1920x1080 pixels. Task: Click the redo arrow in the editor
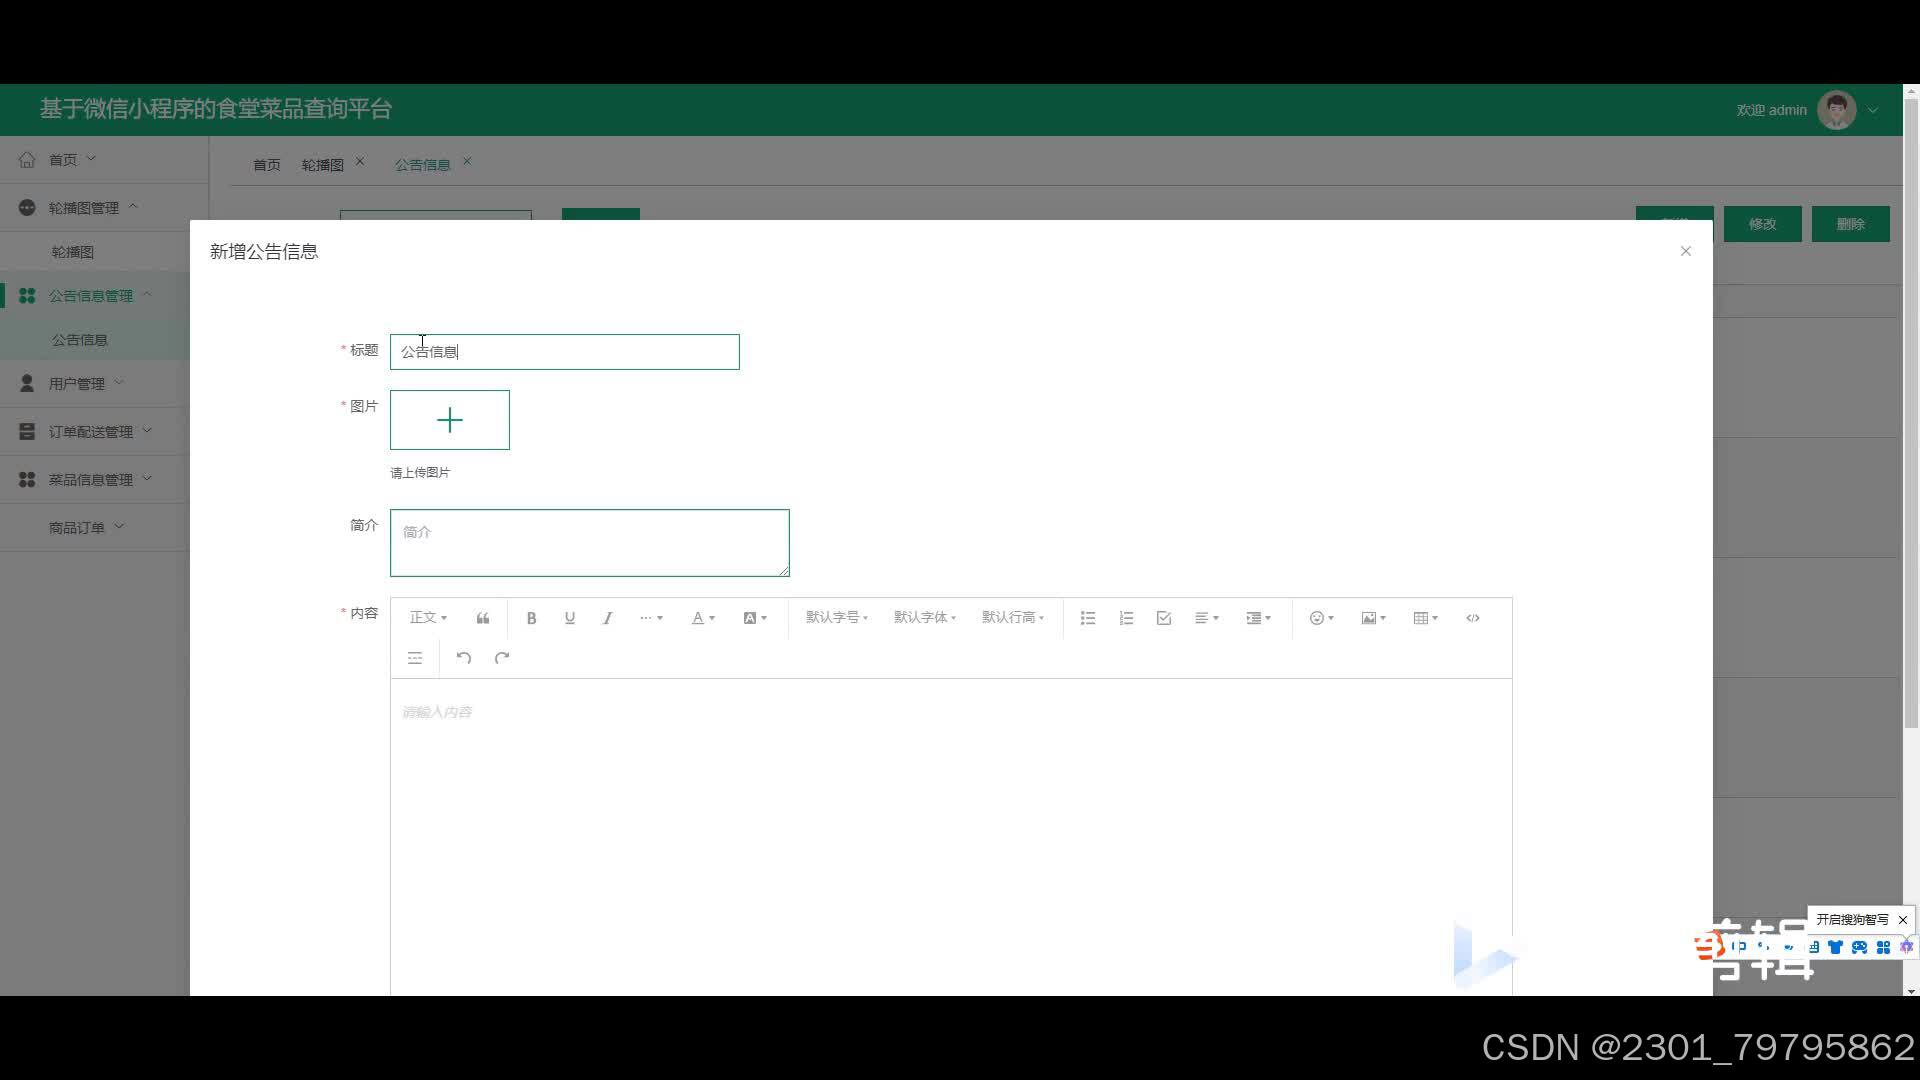502,658
